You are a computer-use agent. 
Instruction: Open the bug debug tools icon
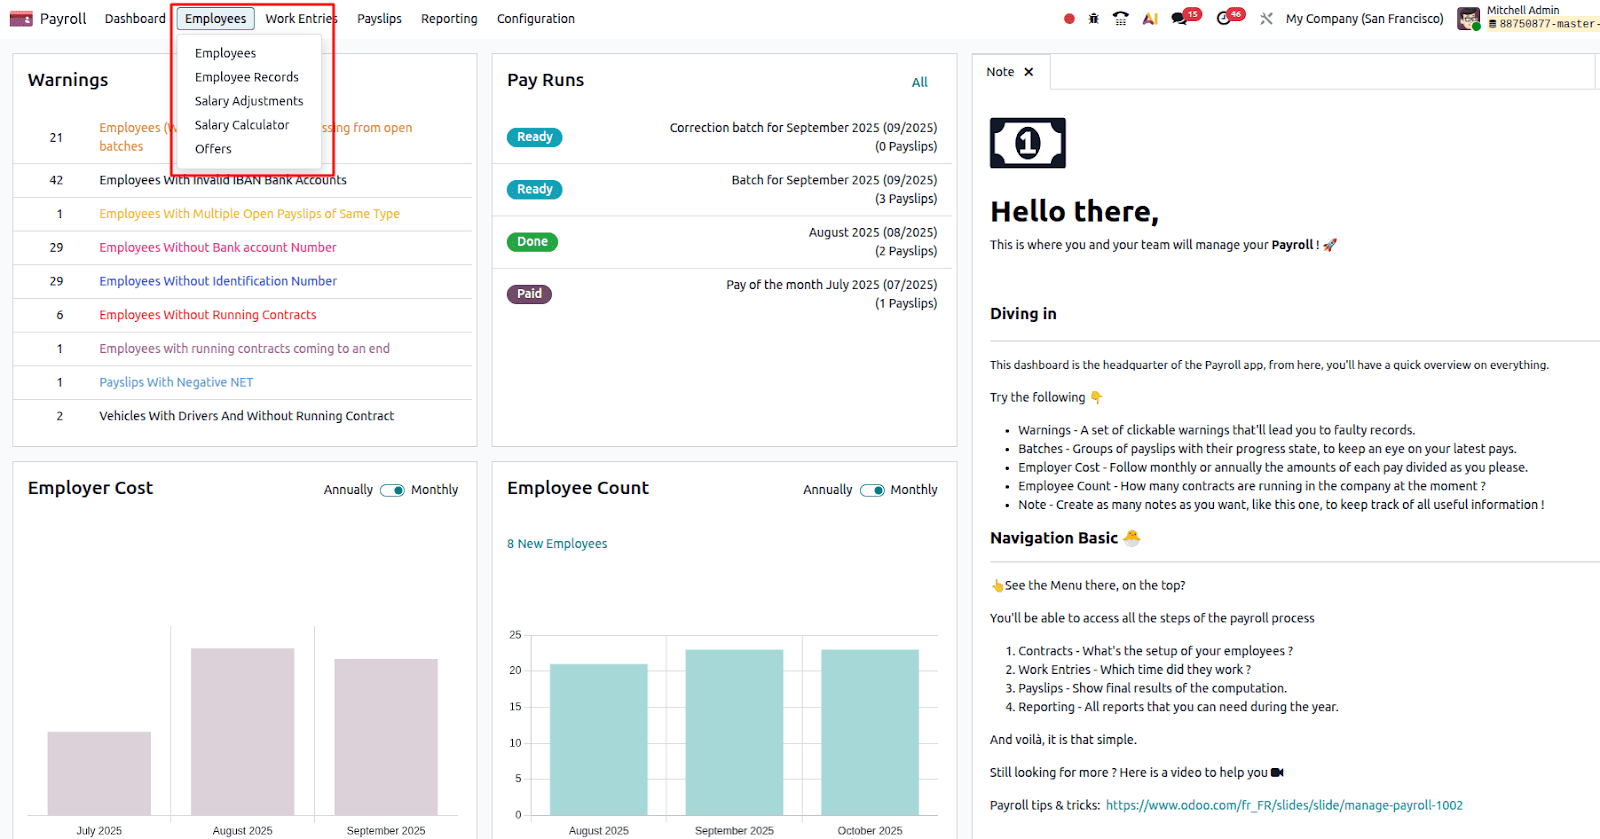pyautogui.click(x=1094, y=19)
